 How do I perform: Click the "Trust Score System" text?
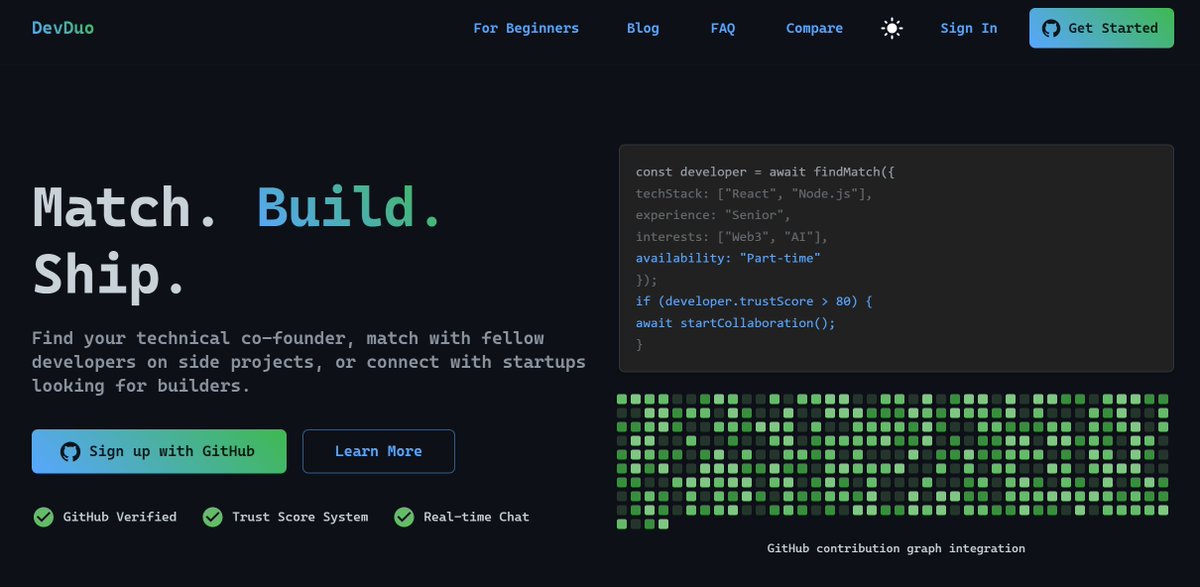[x=300, y=517]
